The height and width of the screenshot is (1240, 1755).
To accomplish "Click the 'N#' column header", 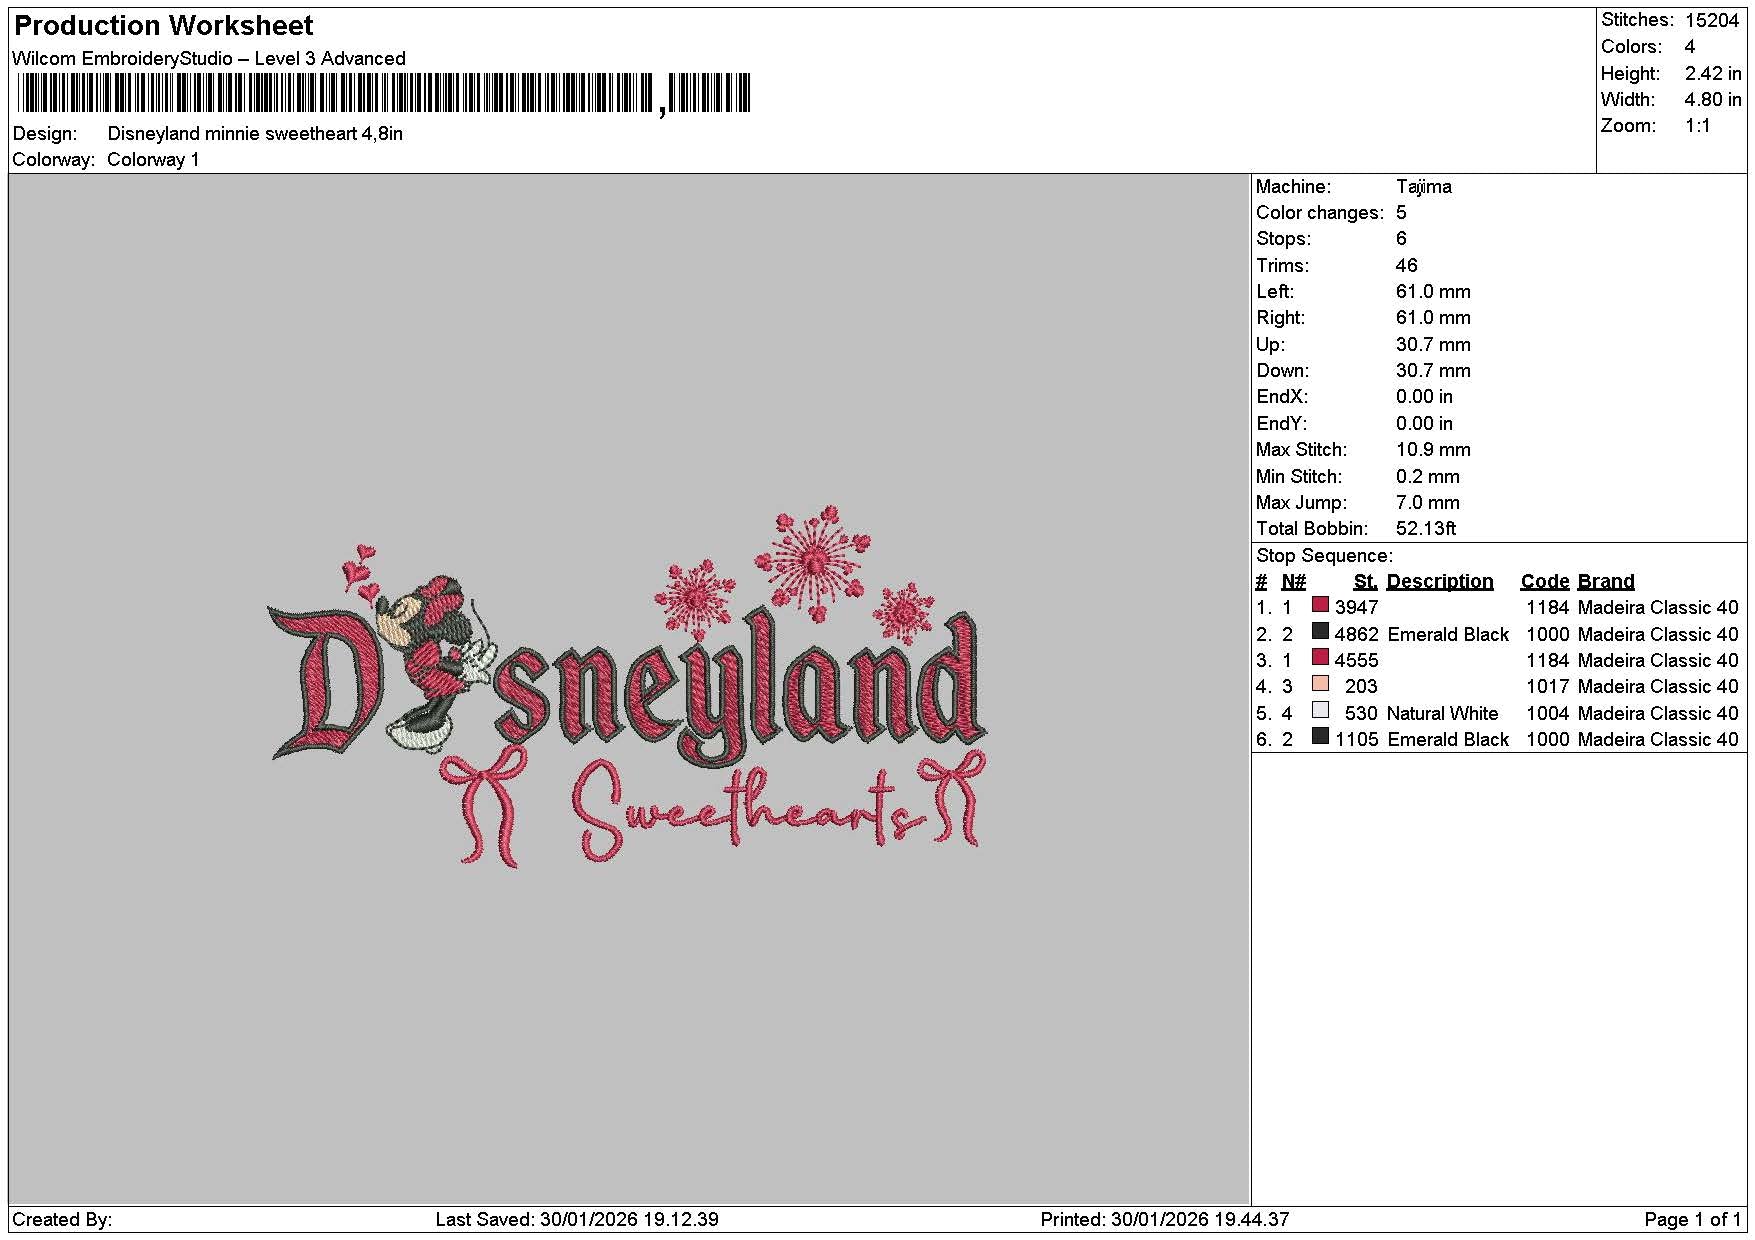I will pyautogui.click(x=1293, y=582).
